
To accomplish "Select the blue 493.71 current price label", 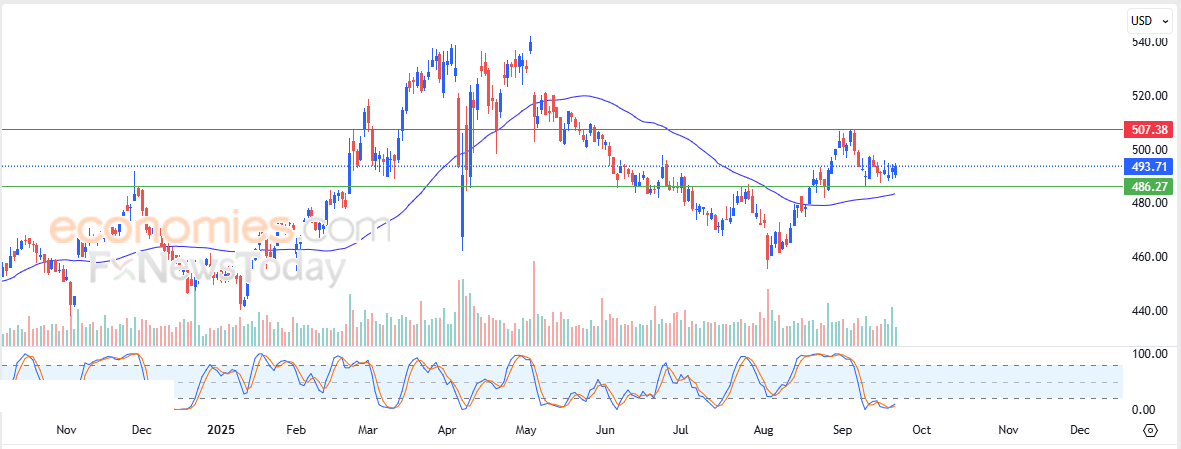I will coord(1147,166).
